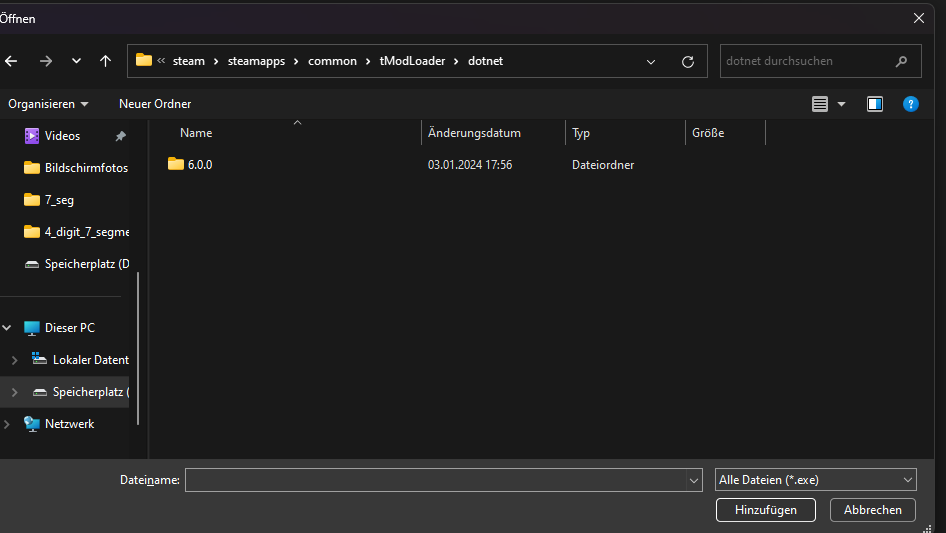946x533 pixels.
Task: Go up one folder level
Action: [x=106, y=61]
